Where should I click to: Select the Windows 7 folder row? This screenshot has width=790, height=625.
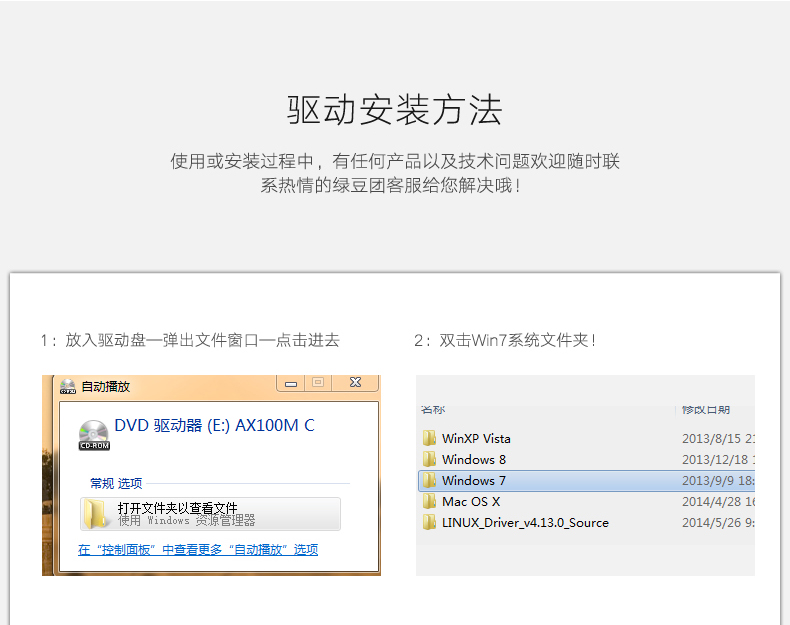pyautogui.click(x=586, y=480)
